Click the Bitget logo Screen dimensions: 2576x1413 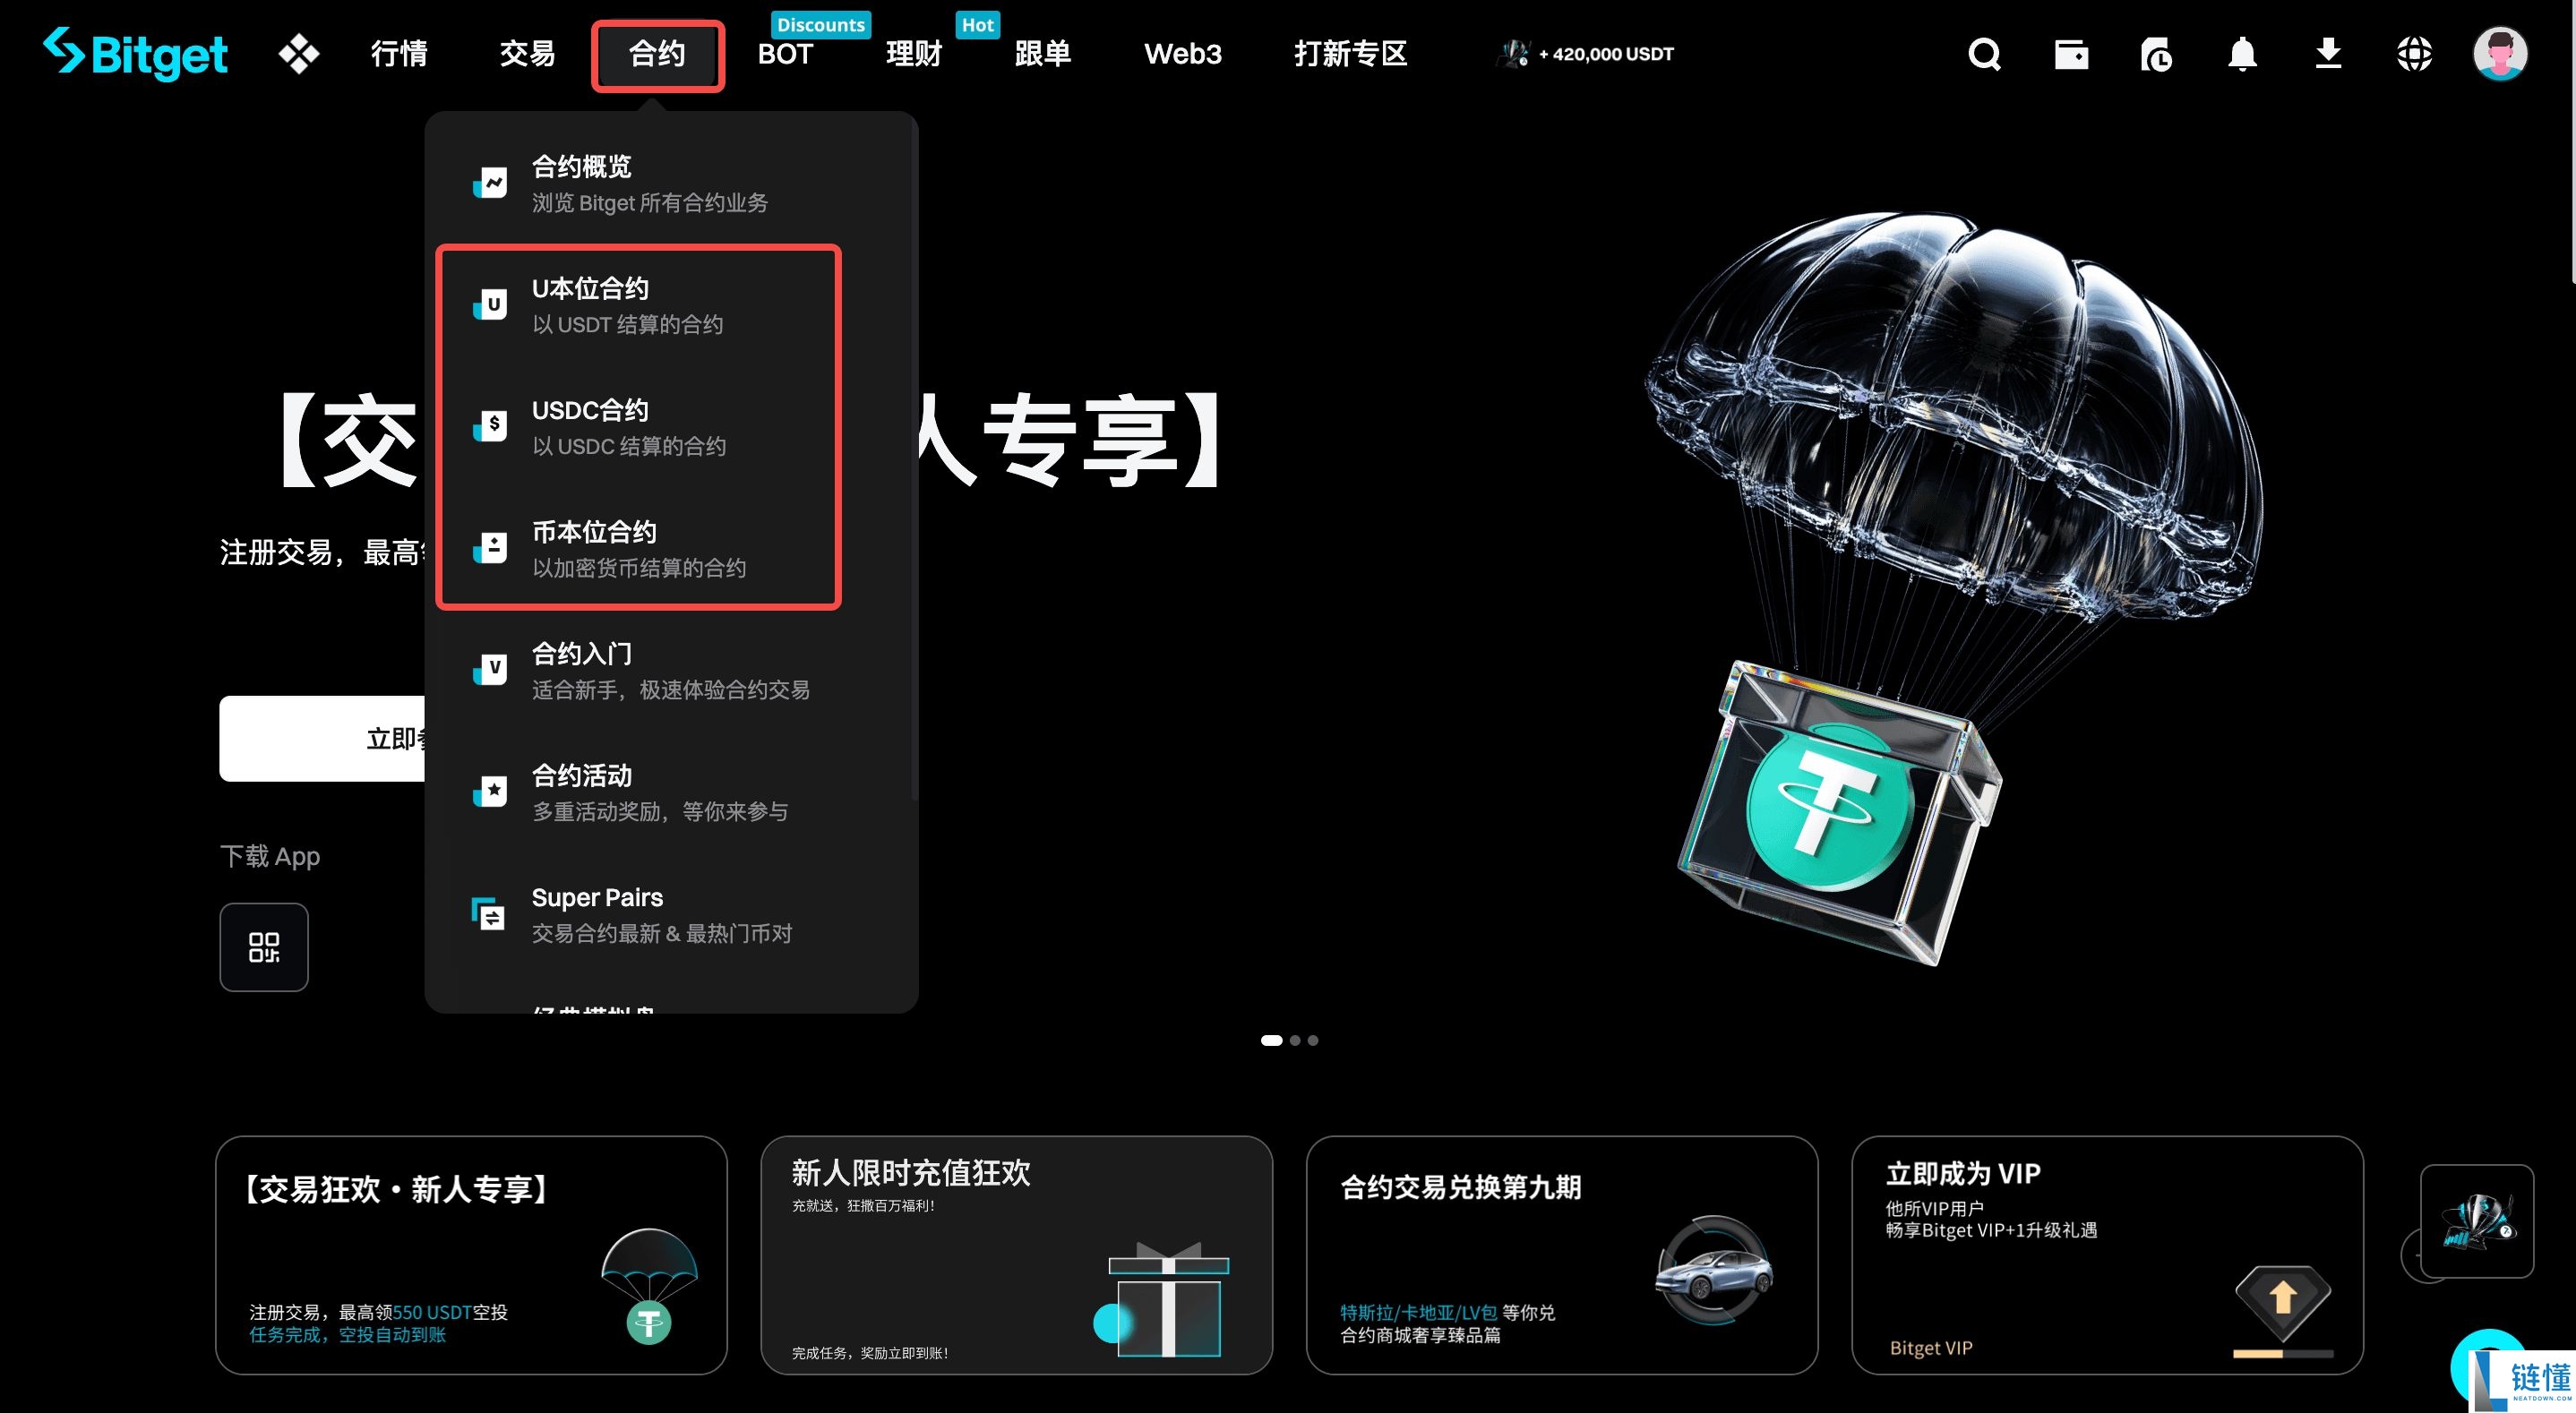pyautogui.click(x=135, y=53)
